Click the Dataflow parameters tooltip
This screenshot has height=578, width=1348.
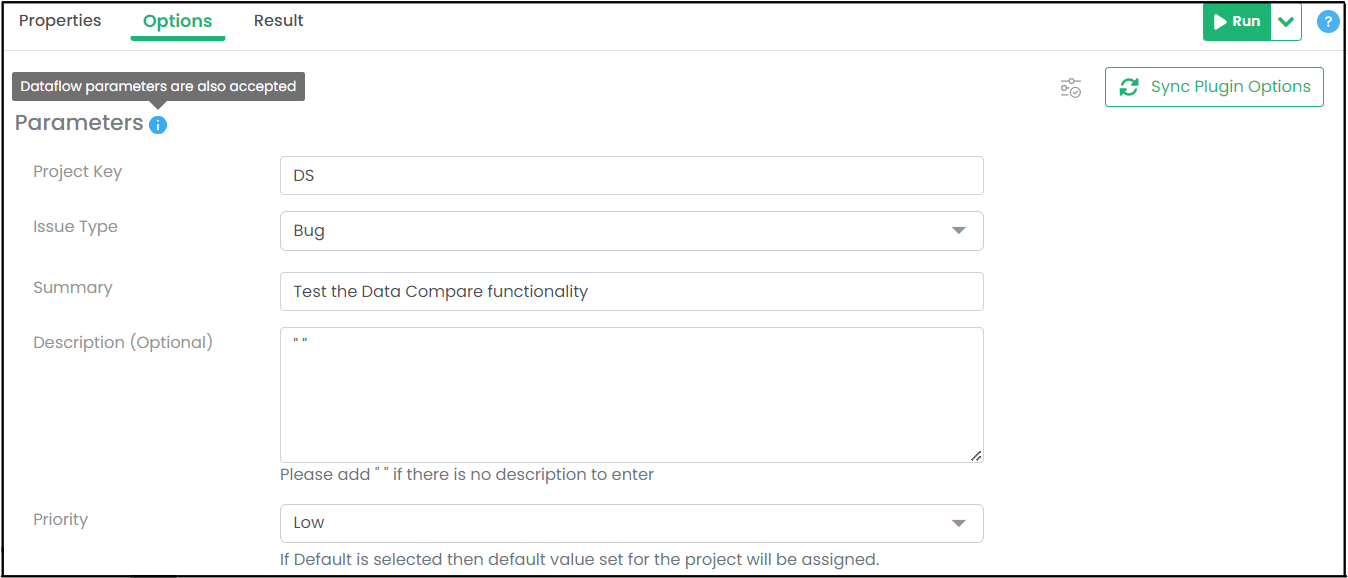pos(158,87)
